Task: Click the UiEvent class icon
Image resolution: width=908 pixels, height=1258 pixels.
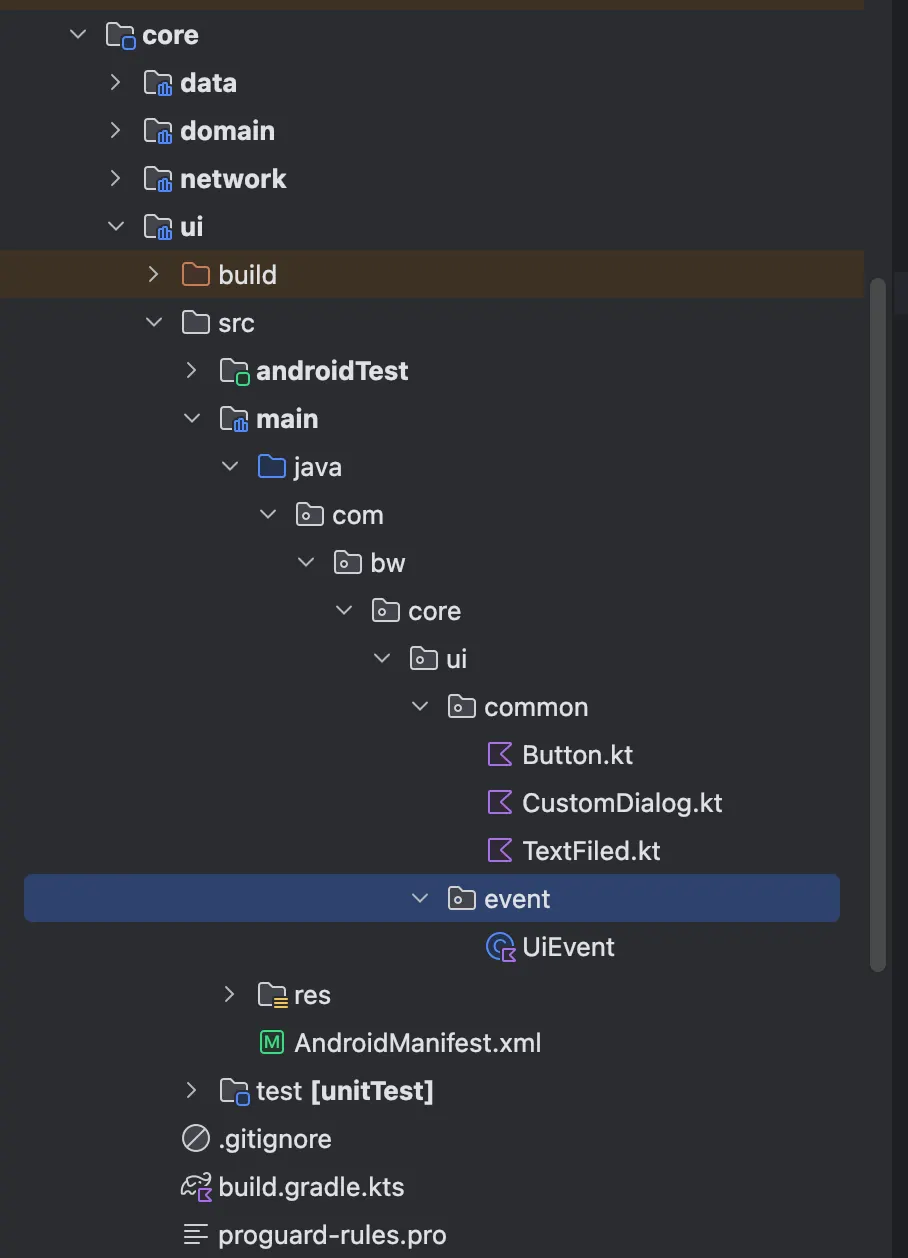Action: [x=499, y=947]
